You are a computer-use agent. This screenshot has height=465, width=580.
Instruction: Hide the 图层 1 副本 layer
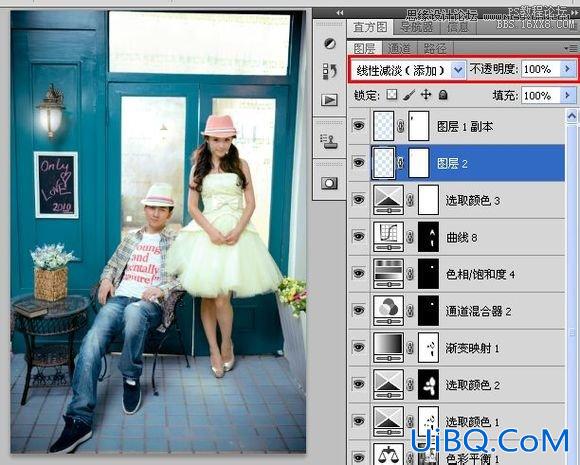tap(358, 126)
